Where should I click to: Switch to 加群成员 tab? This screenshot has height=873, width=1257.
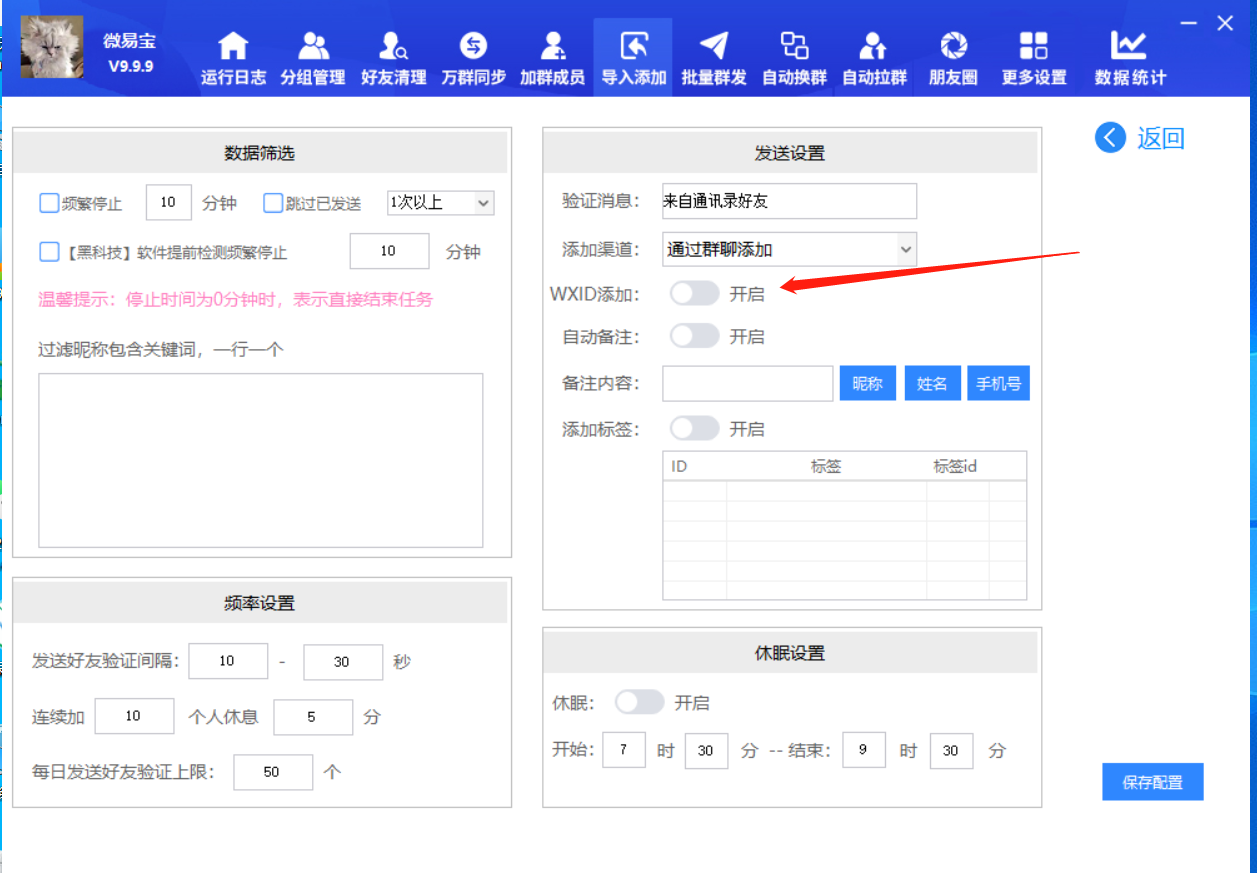[552, 58]
